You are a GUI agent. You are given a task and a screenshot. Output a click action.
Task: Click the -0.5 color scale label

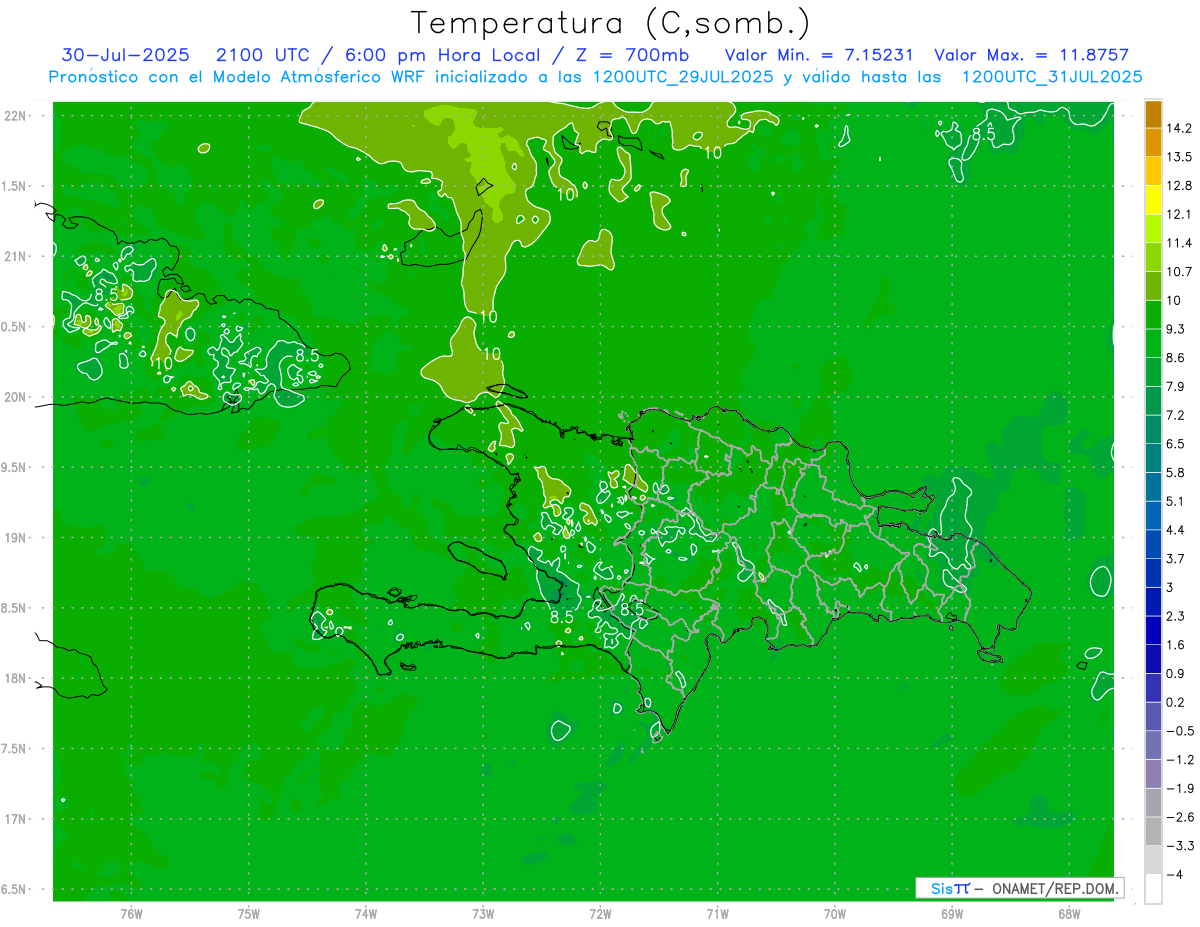(1180, 731)
